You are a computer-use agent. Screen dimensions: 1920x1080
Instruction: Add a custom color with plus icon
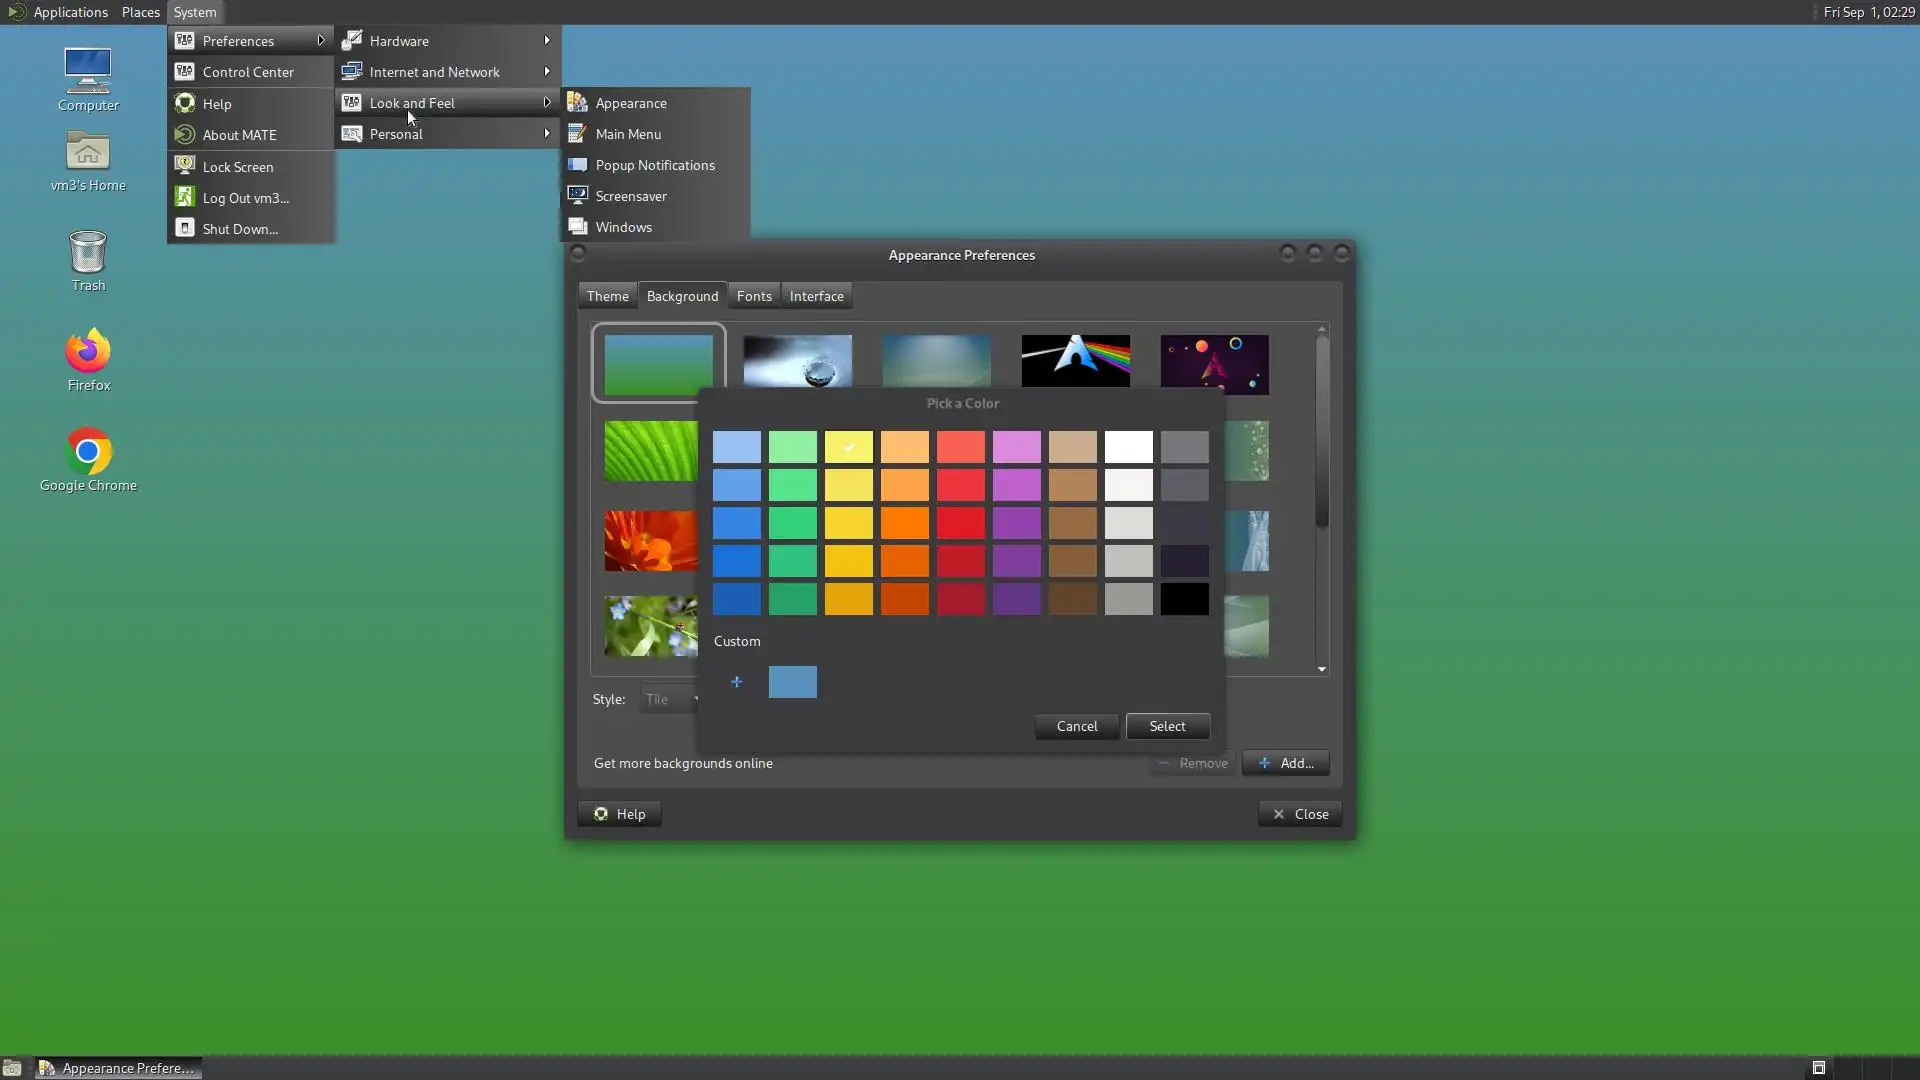737,682
